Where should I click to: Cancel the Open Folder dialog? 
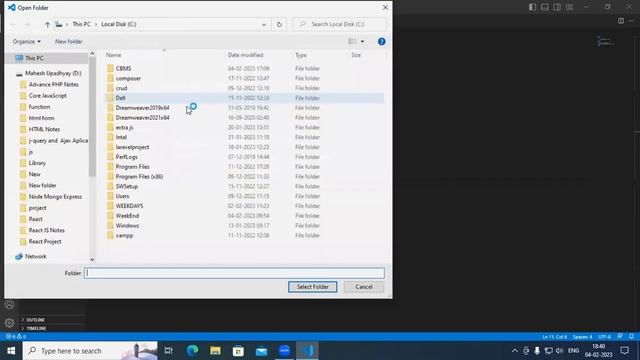[364, 287]
